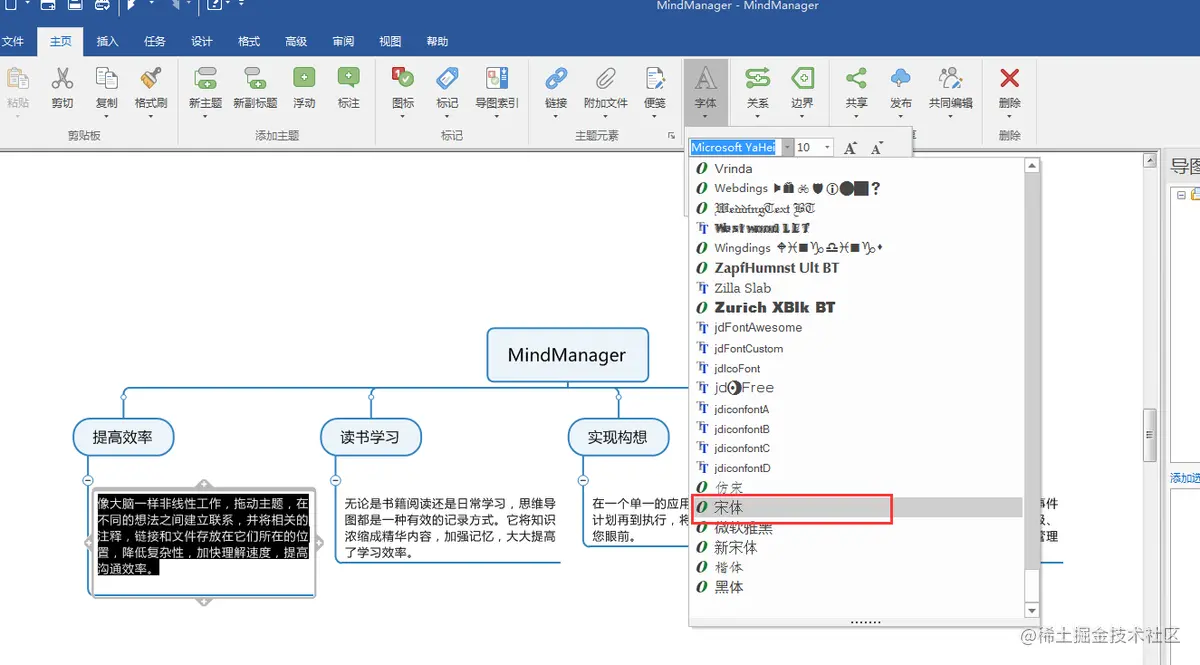Open the topic elements group dialog launcher

pyautogui.click(x=672, y=136)
